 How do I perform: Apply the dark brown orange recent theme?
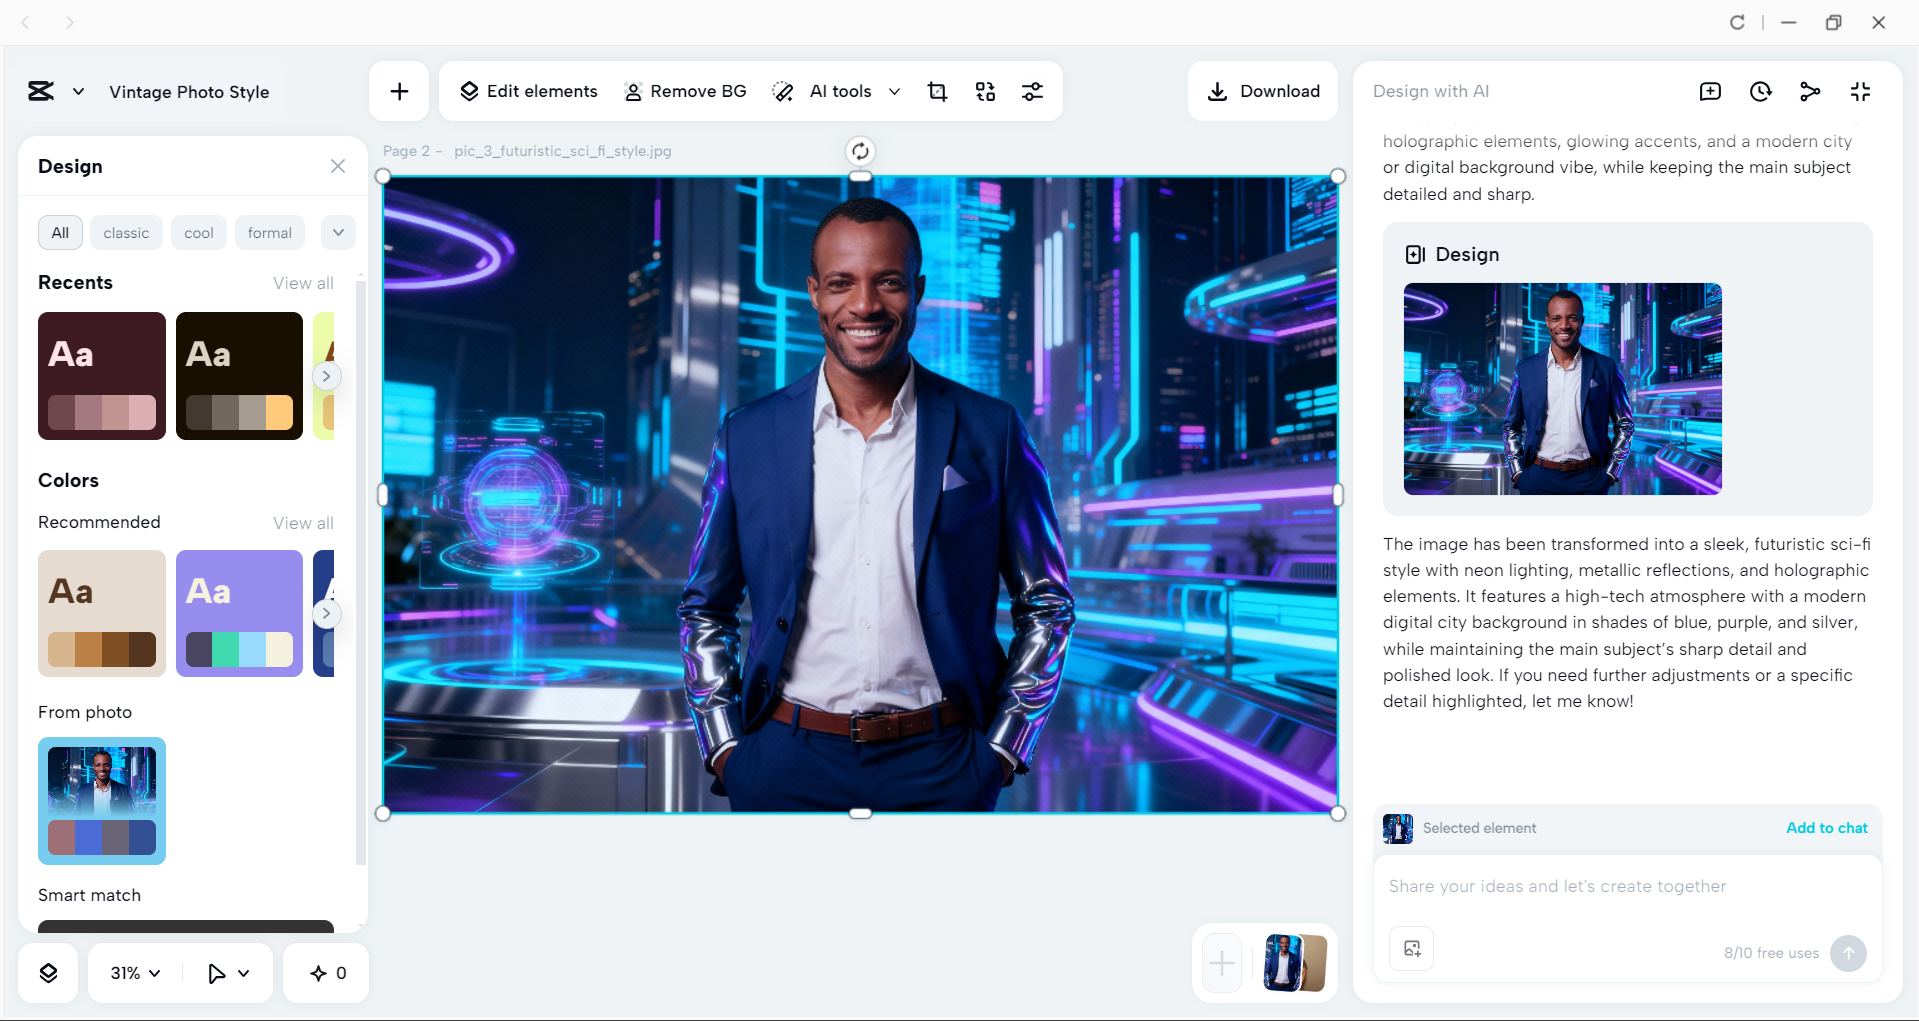pyautogui.click(x=239, y=376)
